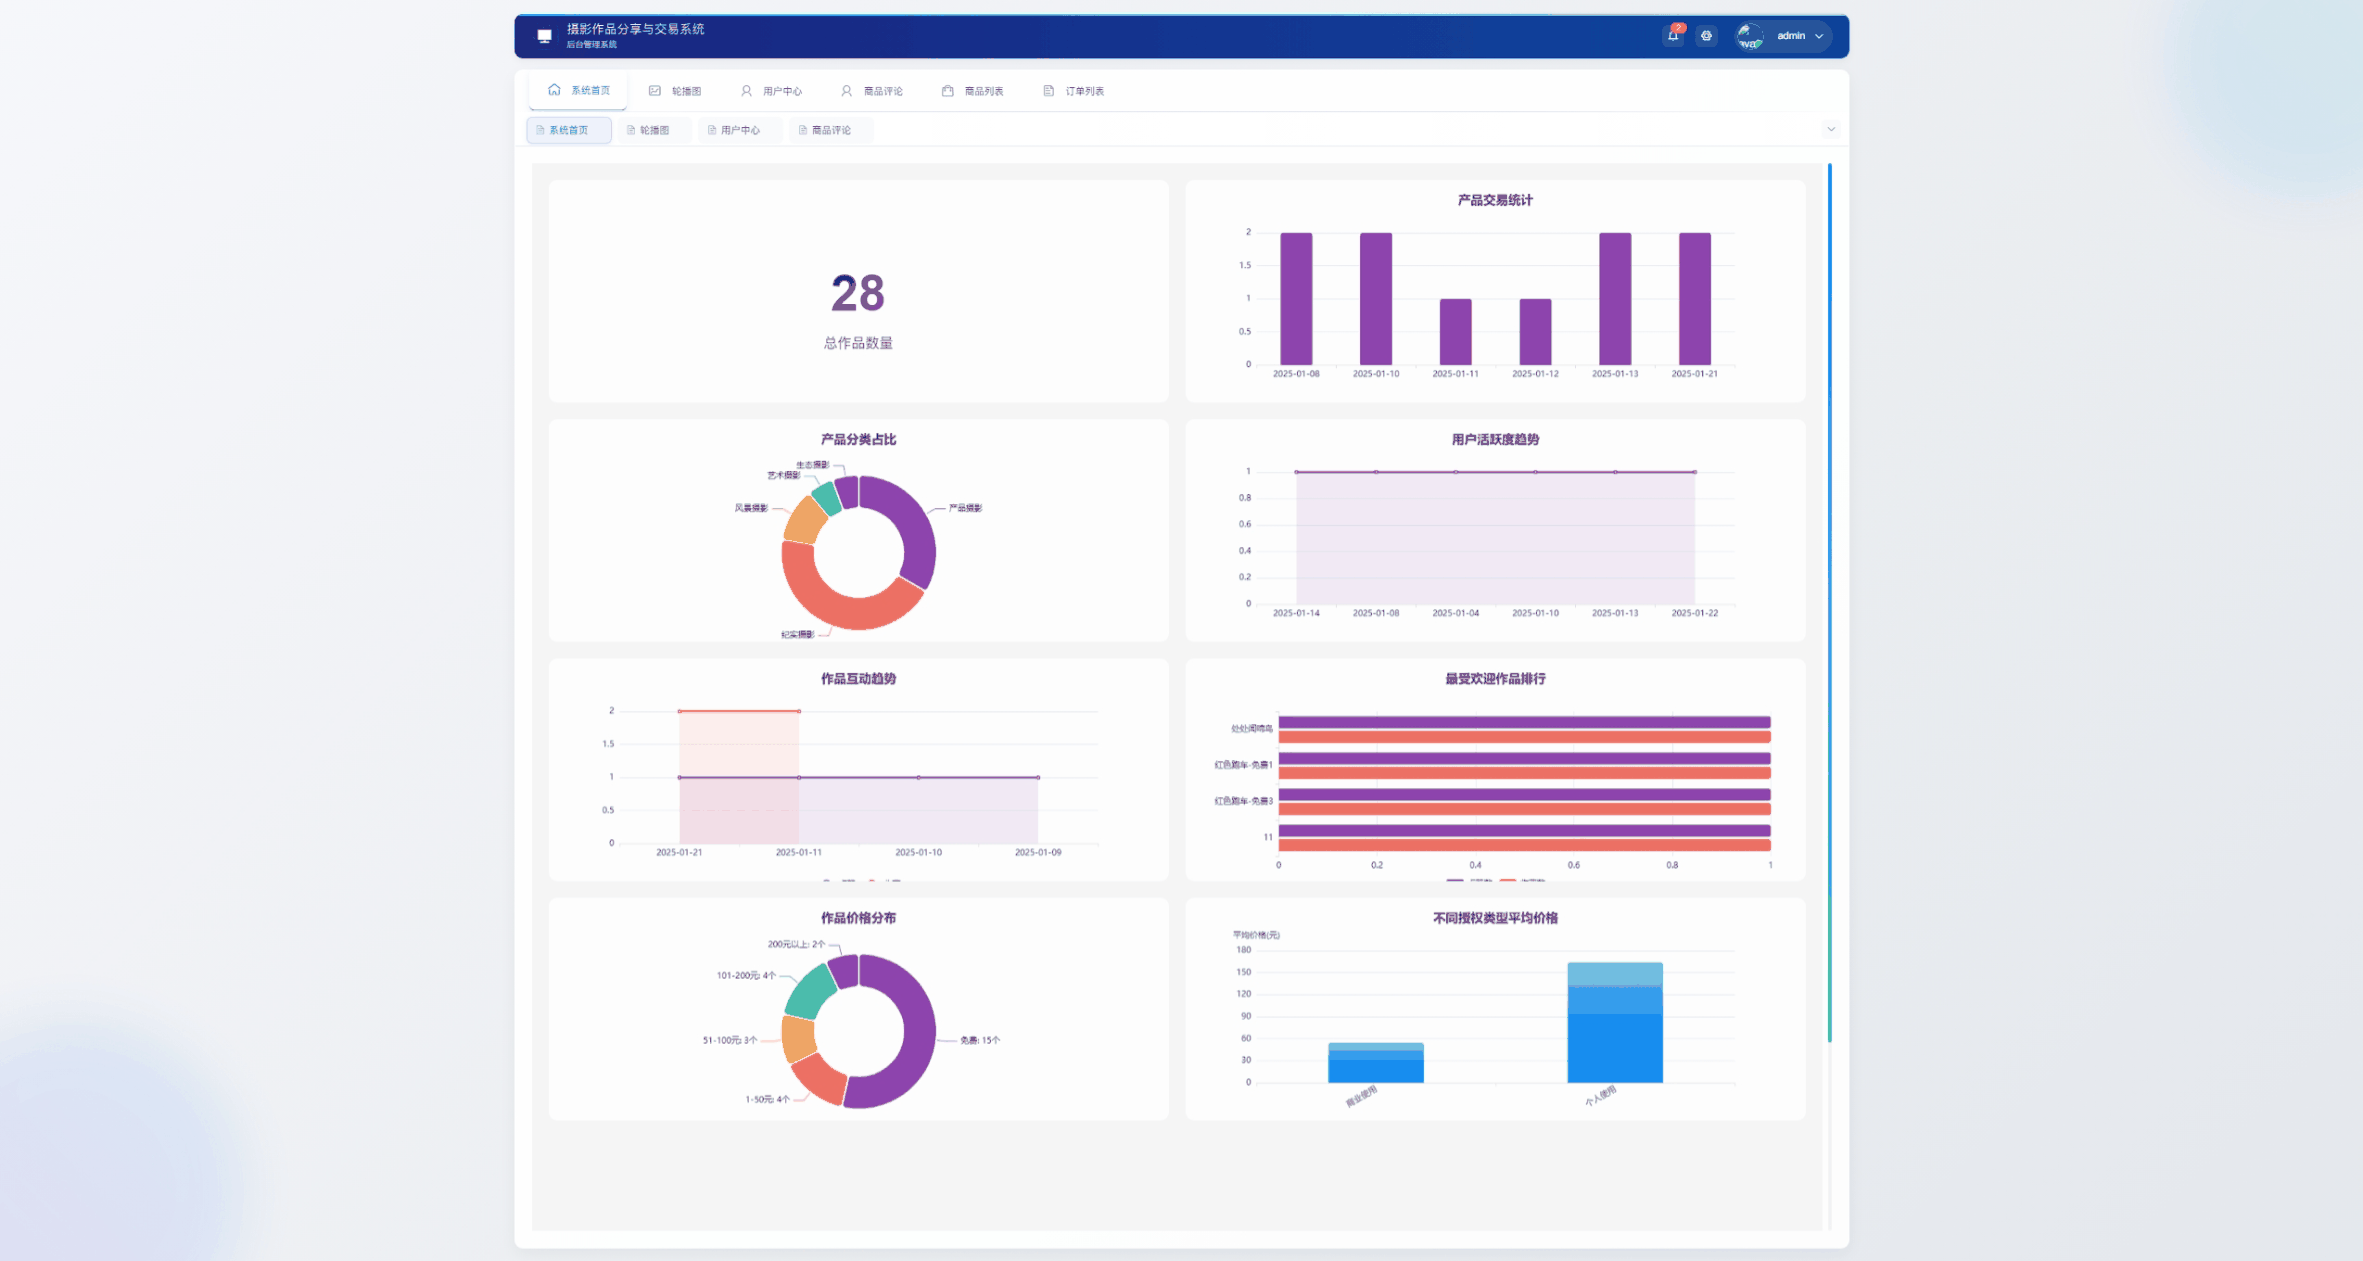Expand the admin user dropdown arrow
Image resolution: width=2363 pixels, height=1261 pixels.
click(x=1819, y=36)
